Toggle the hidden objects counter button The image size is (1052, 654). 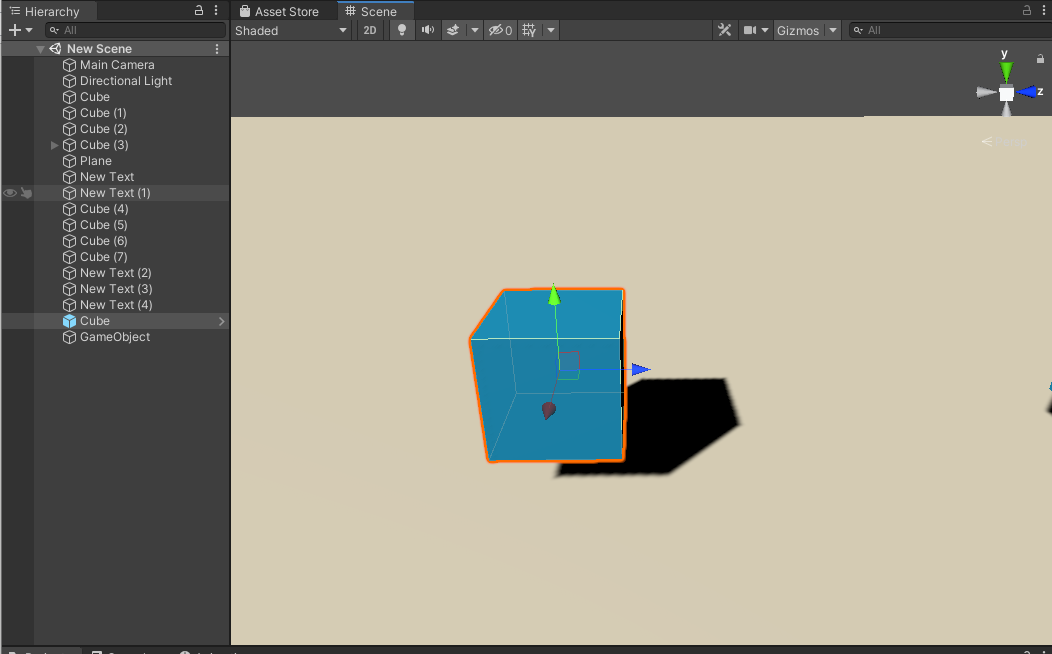pyautogui.click(x=501, y=30)
